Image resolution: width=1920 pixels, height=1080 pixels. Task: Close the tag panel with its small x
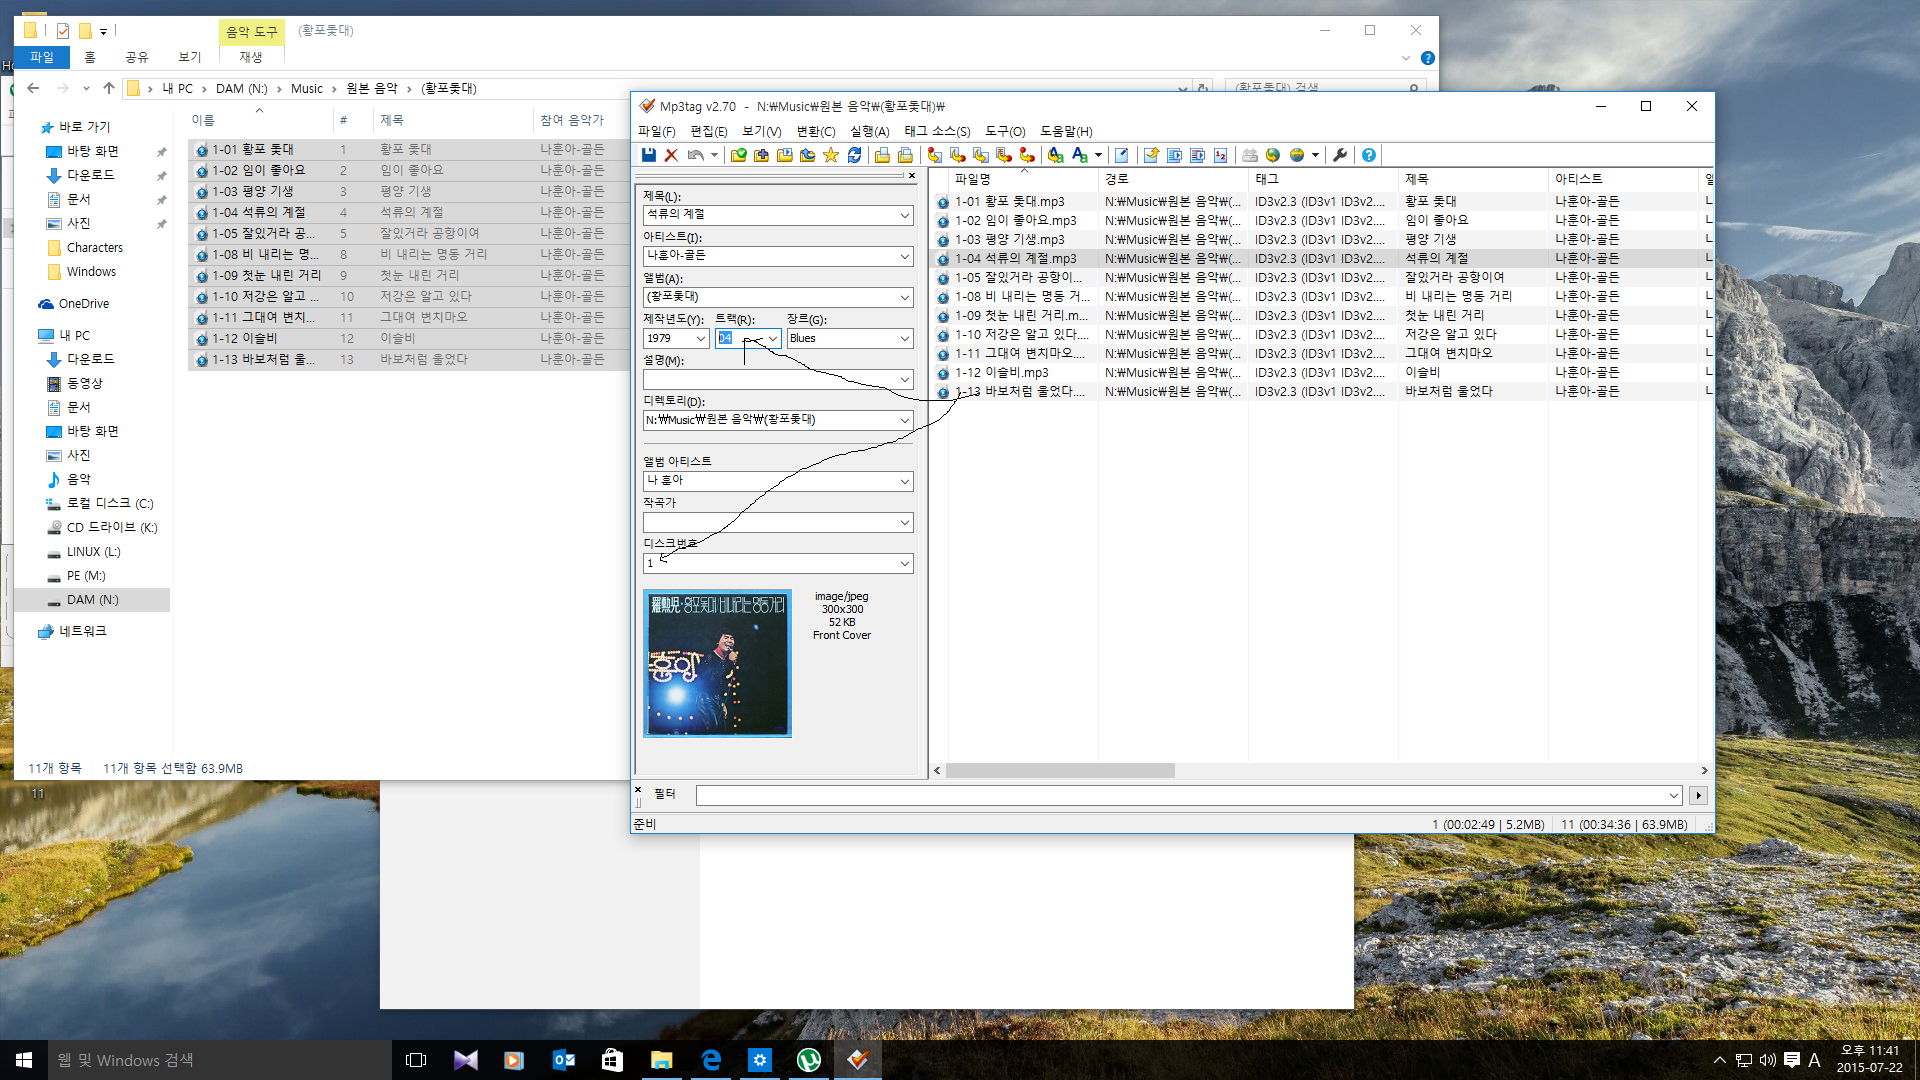911,175
